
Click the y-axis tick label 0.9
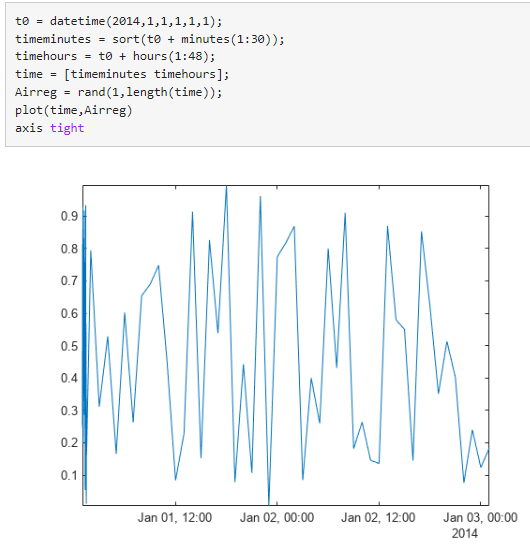[69, 216]
